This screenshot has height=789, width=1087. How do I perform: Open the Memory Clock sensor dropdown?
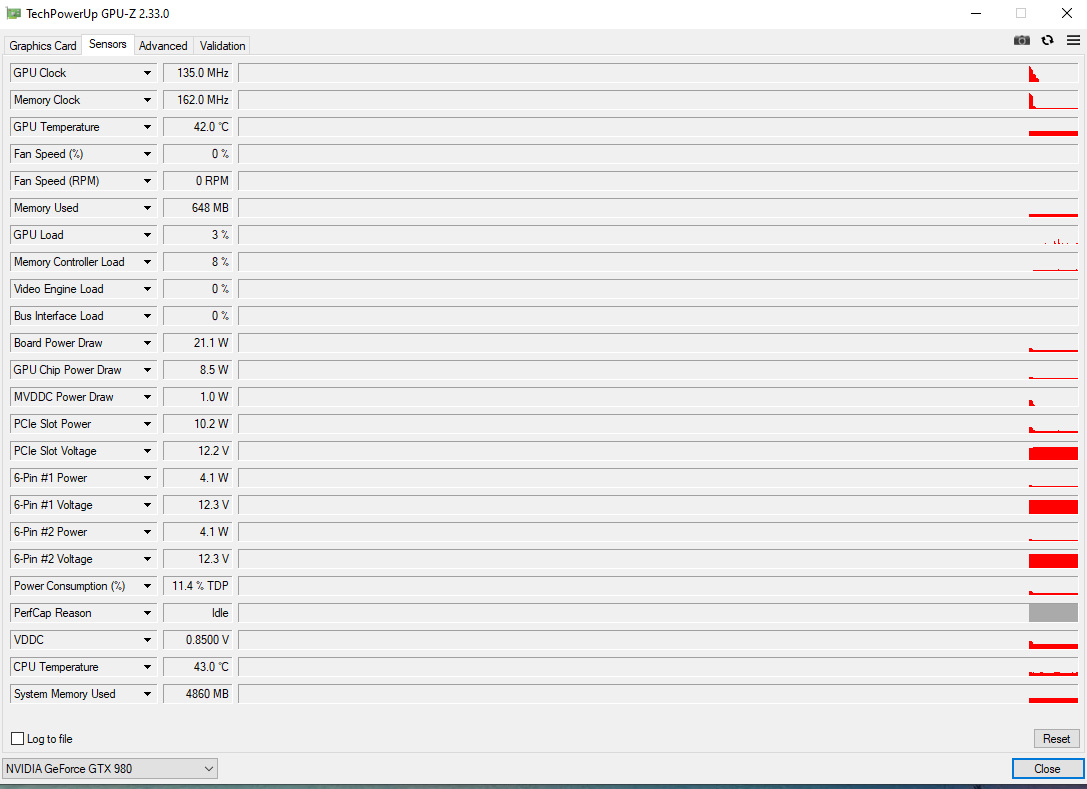pyautogui.click(x=148, y=100)
